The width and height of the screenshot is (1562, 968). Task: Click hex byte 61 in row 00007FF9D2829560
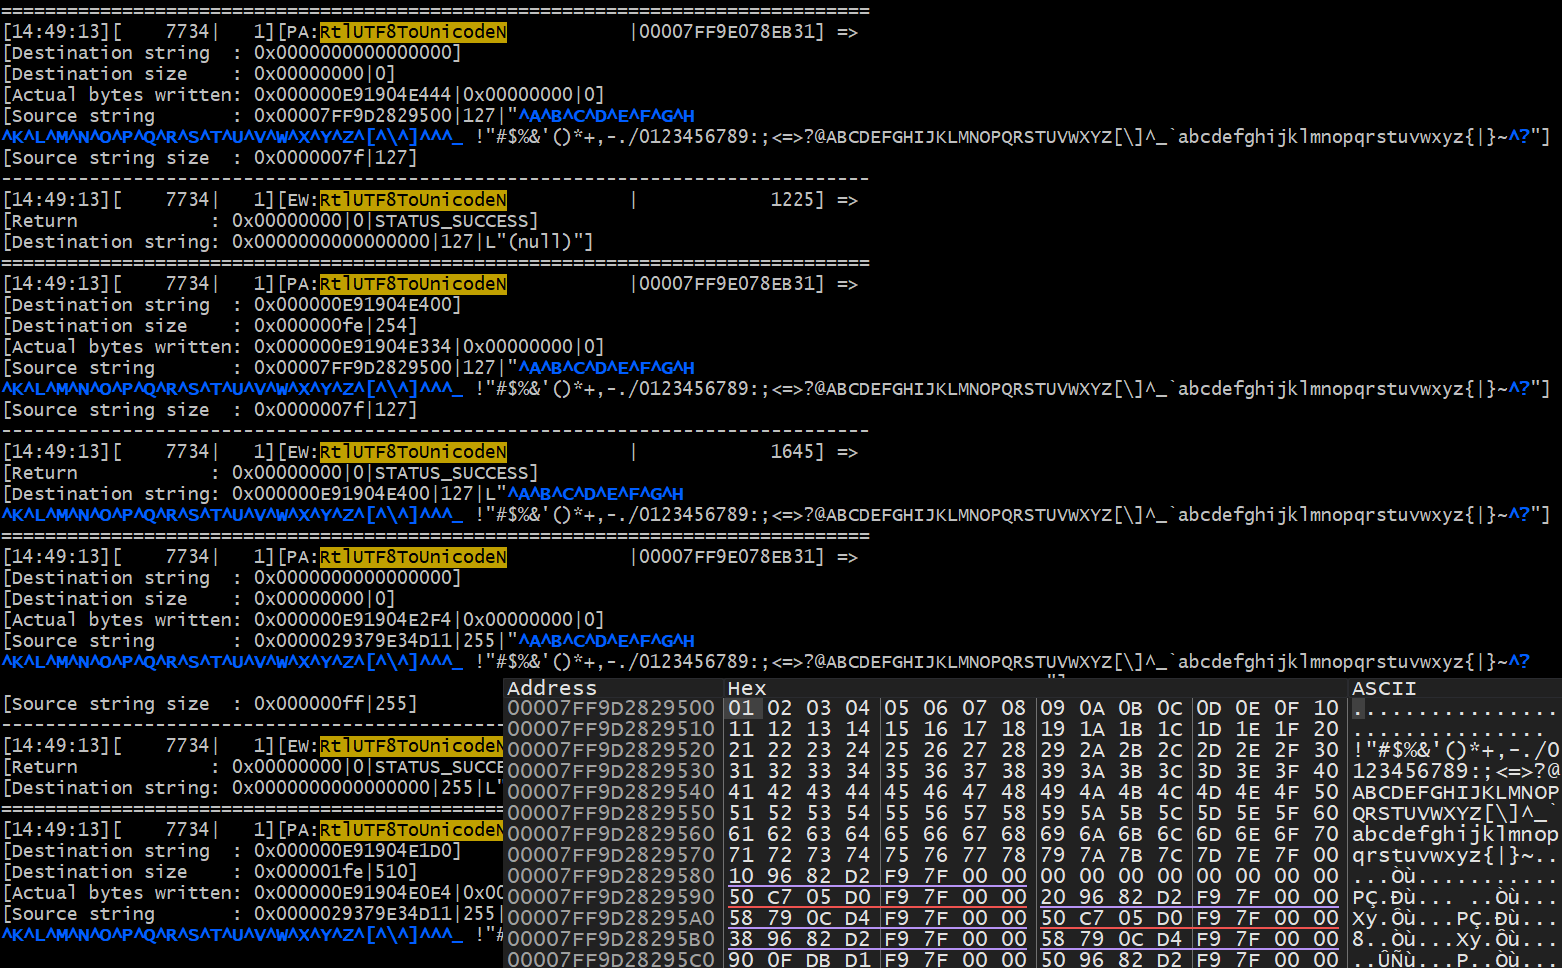741,834
